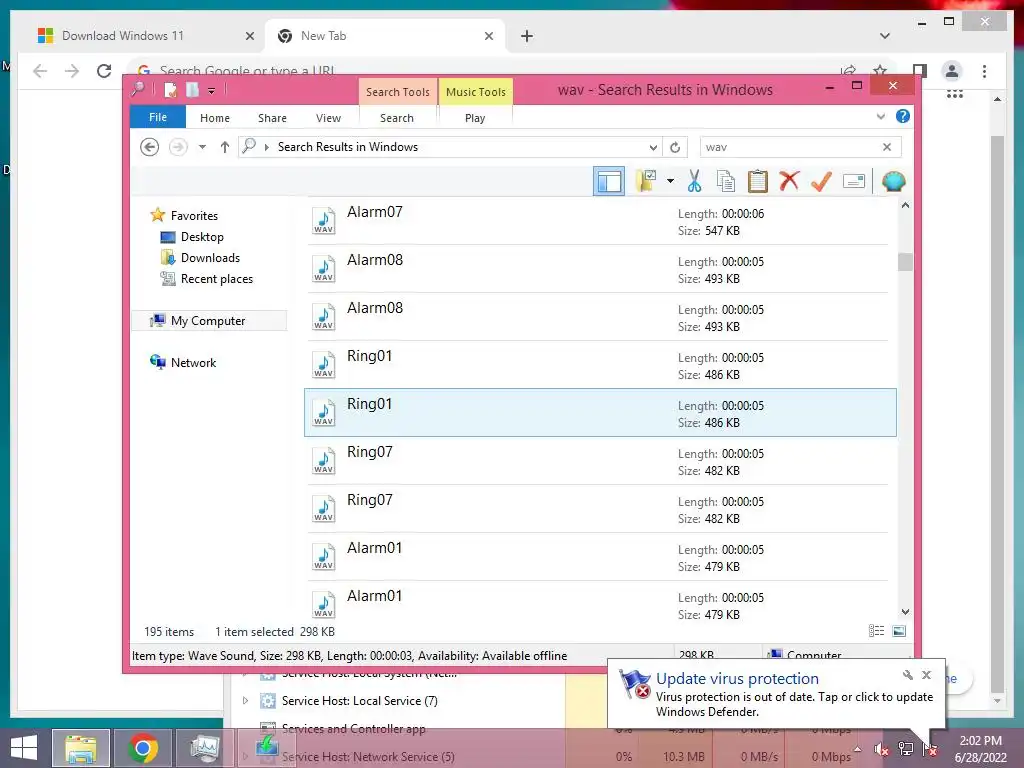Open Recent places in the sidebar
Image resolution: width=1024 pixels, height=768 pixels.
pos(217,278)
